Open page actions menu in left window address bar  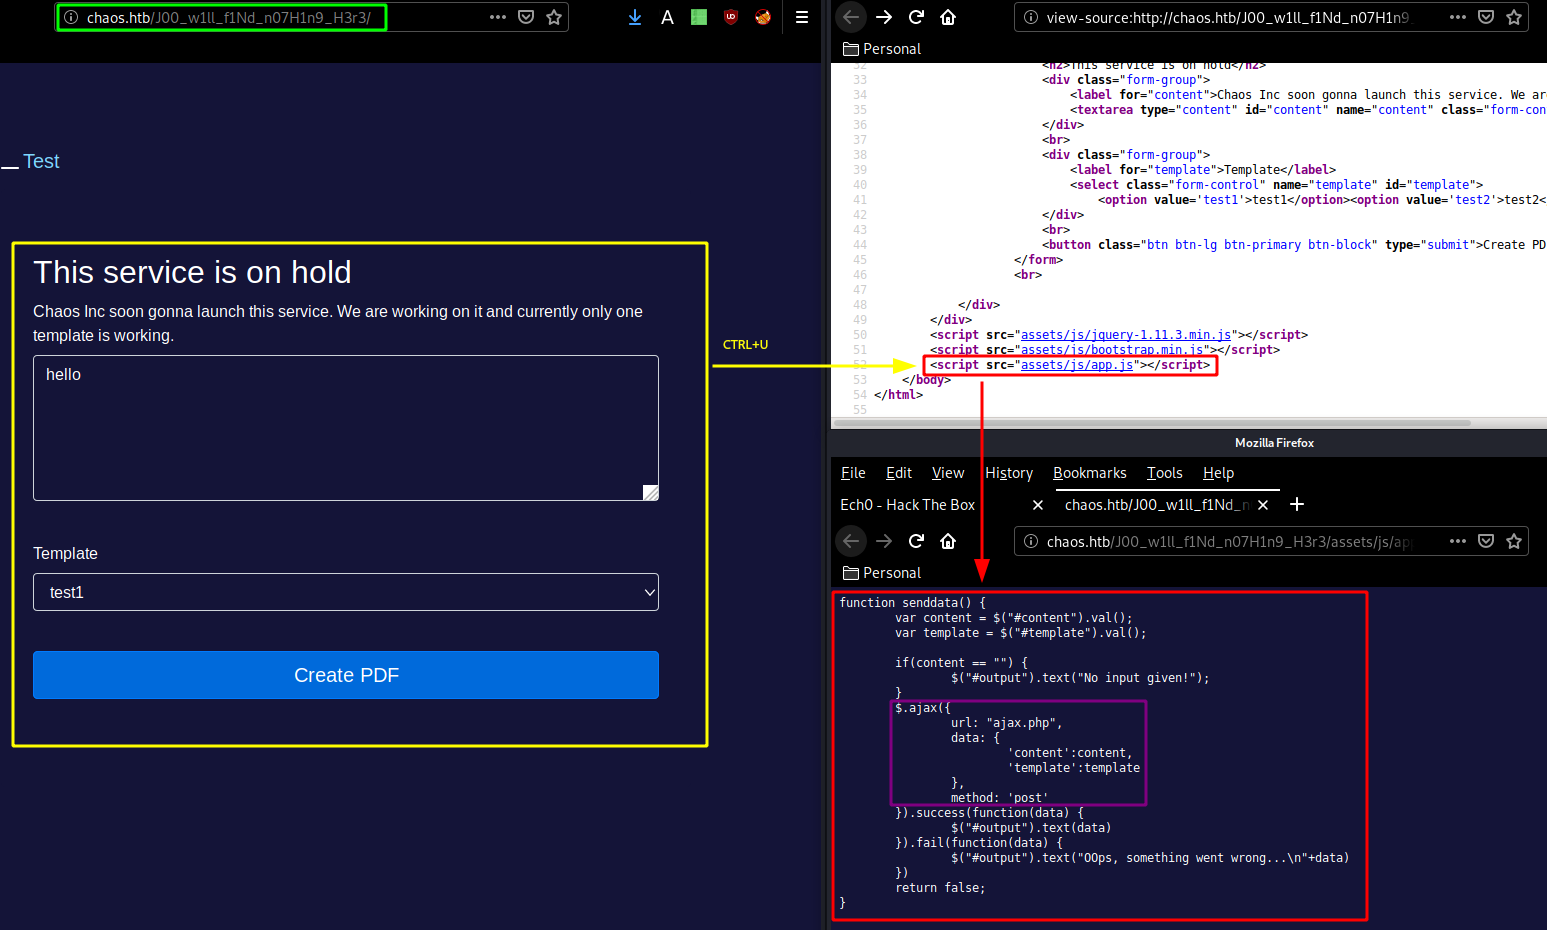[498, 17]
